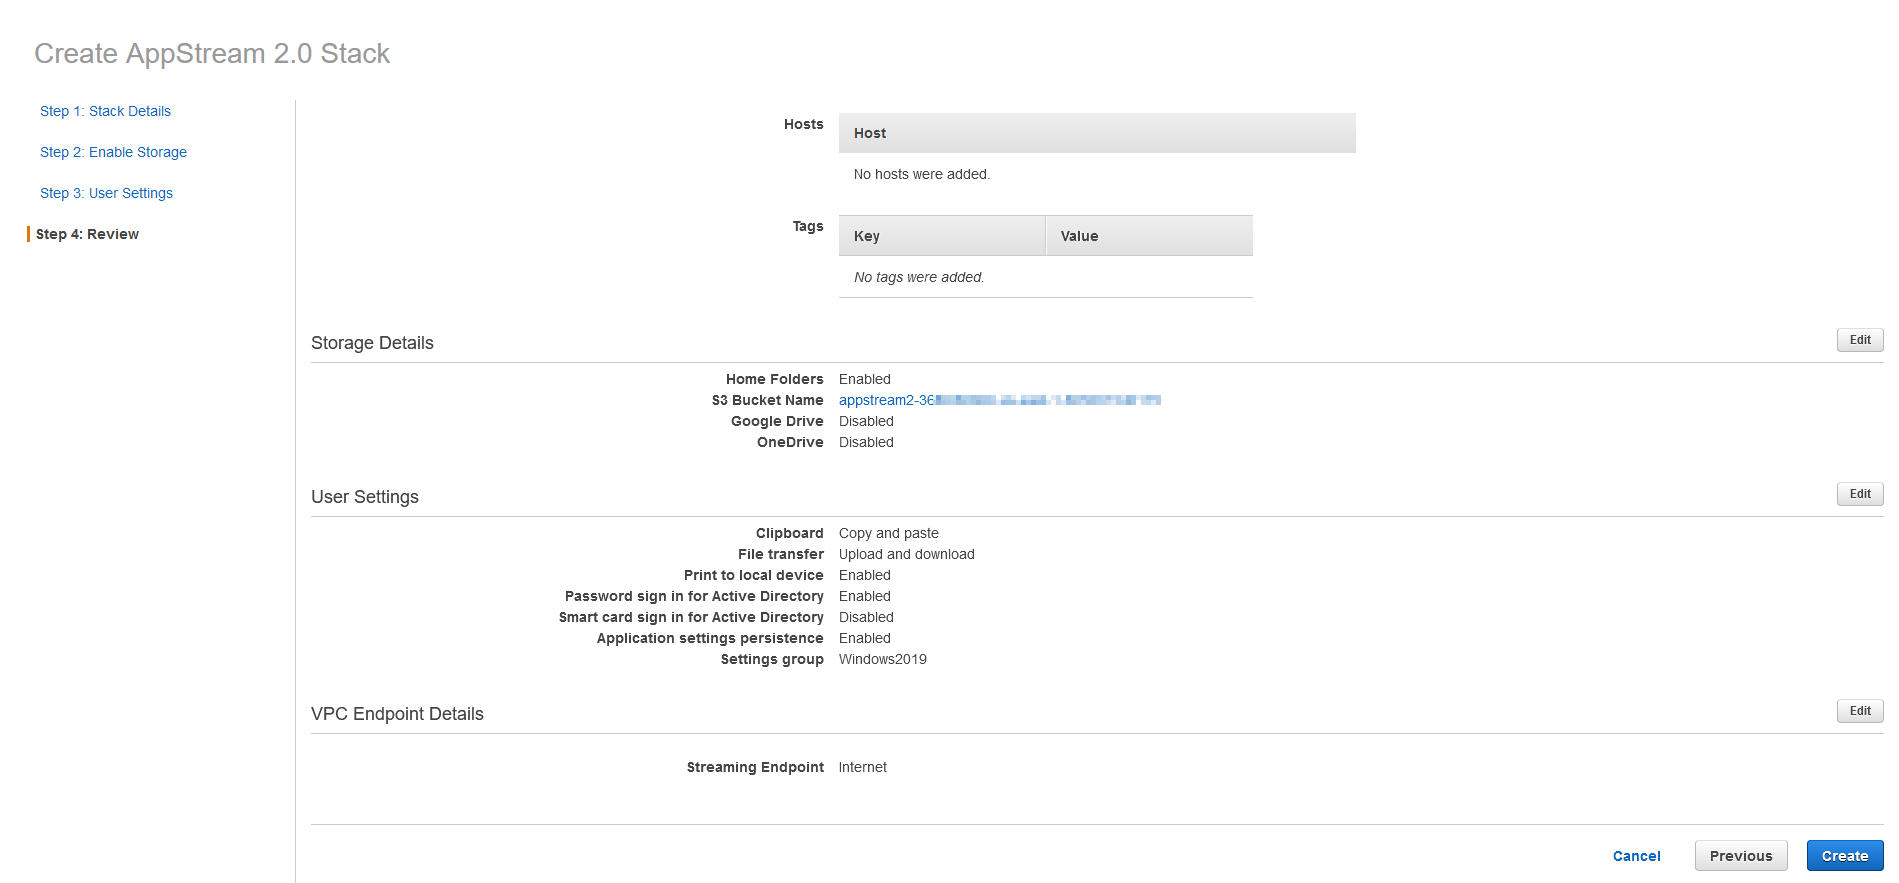
Task: Click the Create AppStream 2.0 Stack title
Action: (211, 53)
